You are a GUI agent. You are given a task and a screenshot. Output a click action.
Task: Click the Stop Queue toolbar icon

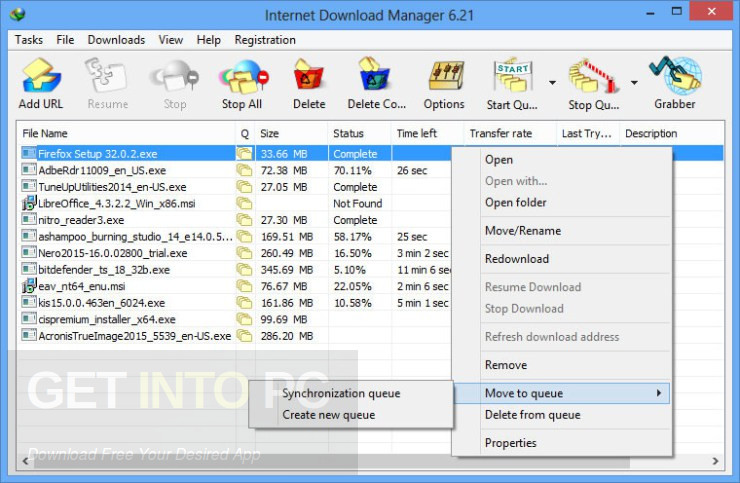pyautogui.click(x=593, y=84)
